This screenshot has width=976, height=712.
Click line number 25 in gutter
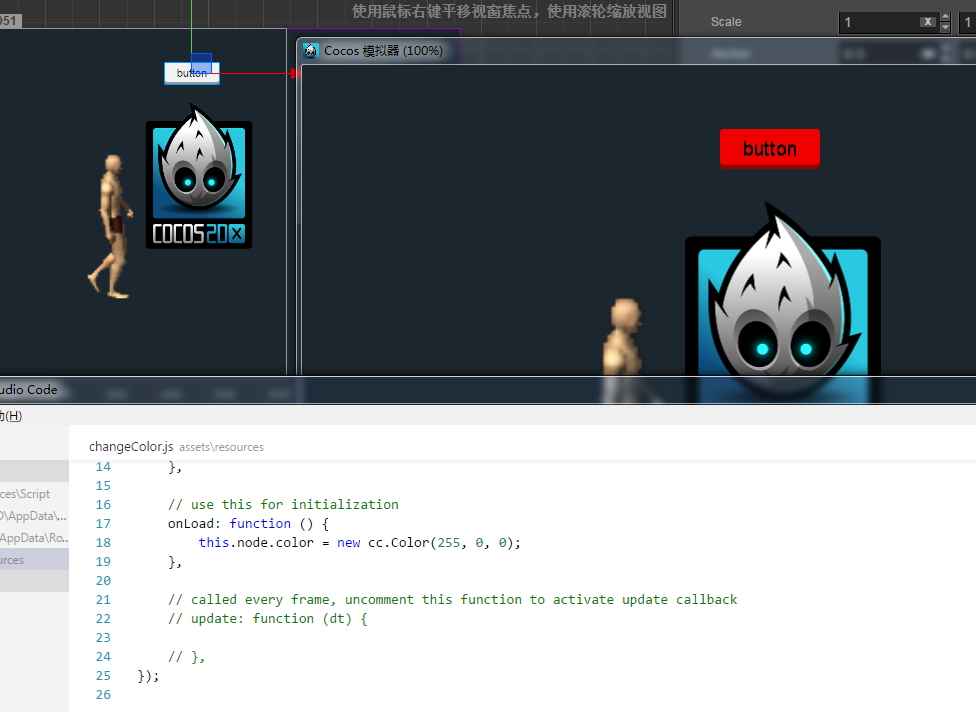click(x=103, y=676)
